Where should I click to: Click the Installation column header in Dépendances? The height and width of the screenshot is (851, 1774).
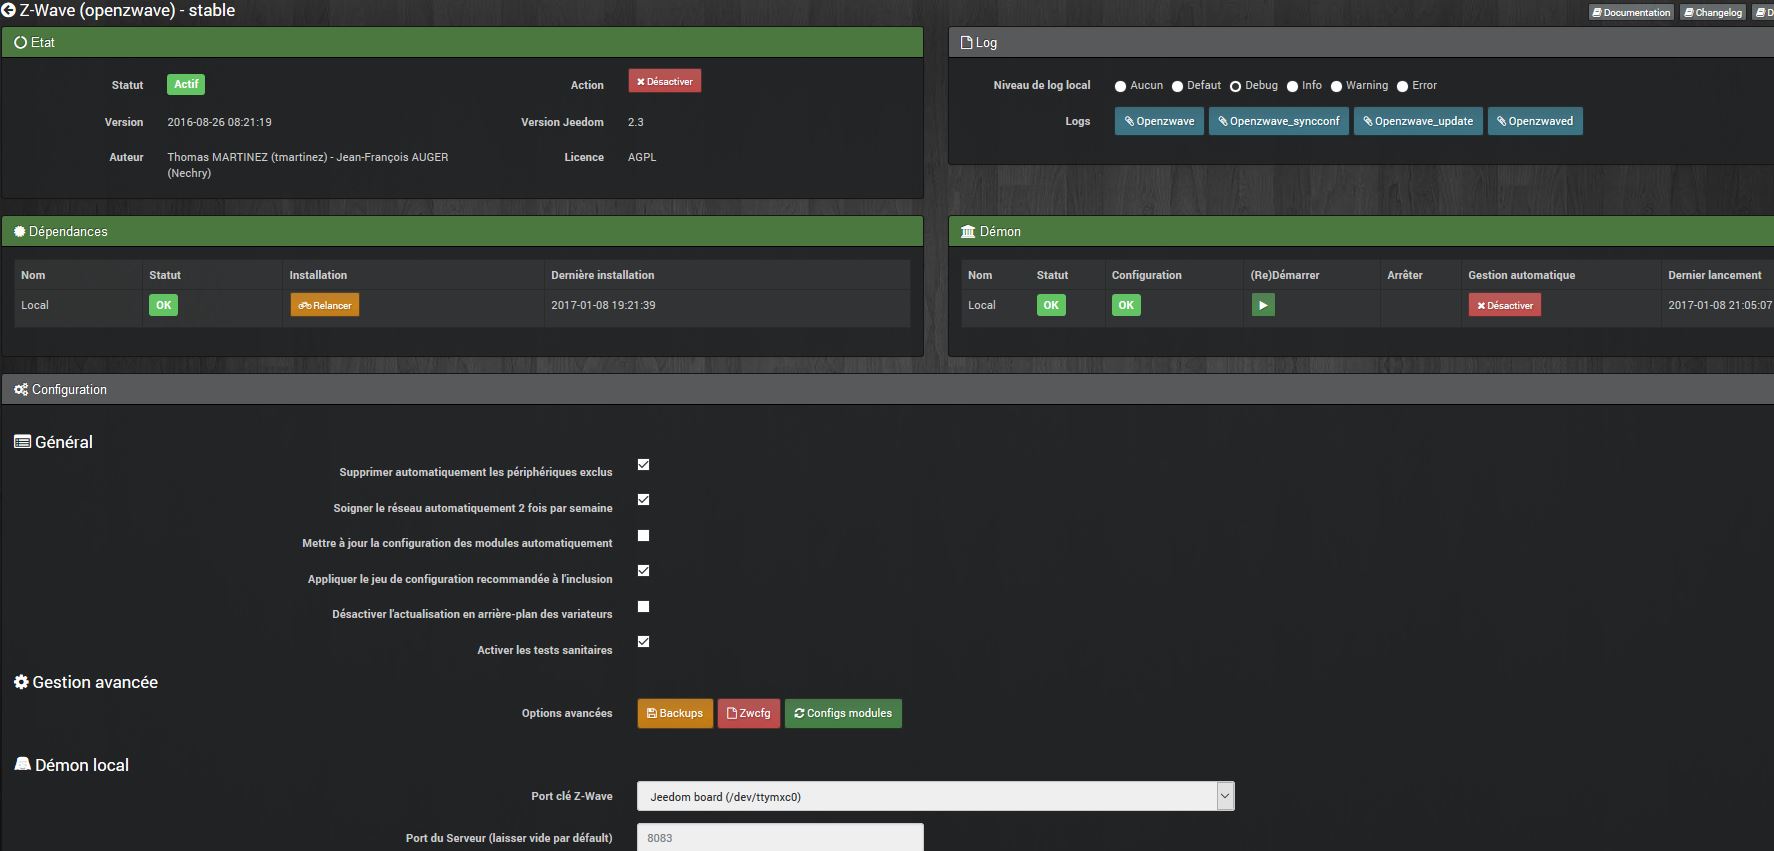click(x=318, y=275)
